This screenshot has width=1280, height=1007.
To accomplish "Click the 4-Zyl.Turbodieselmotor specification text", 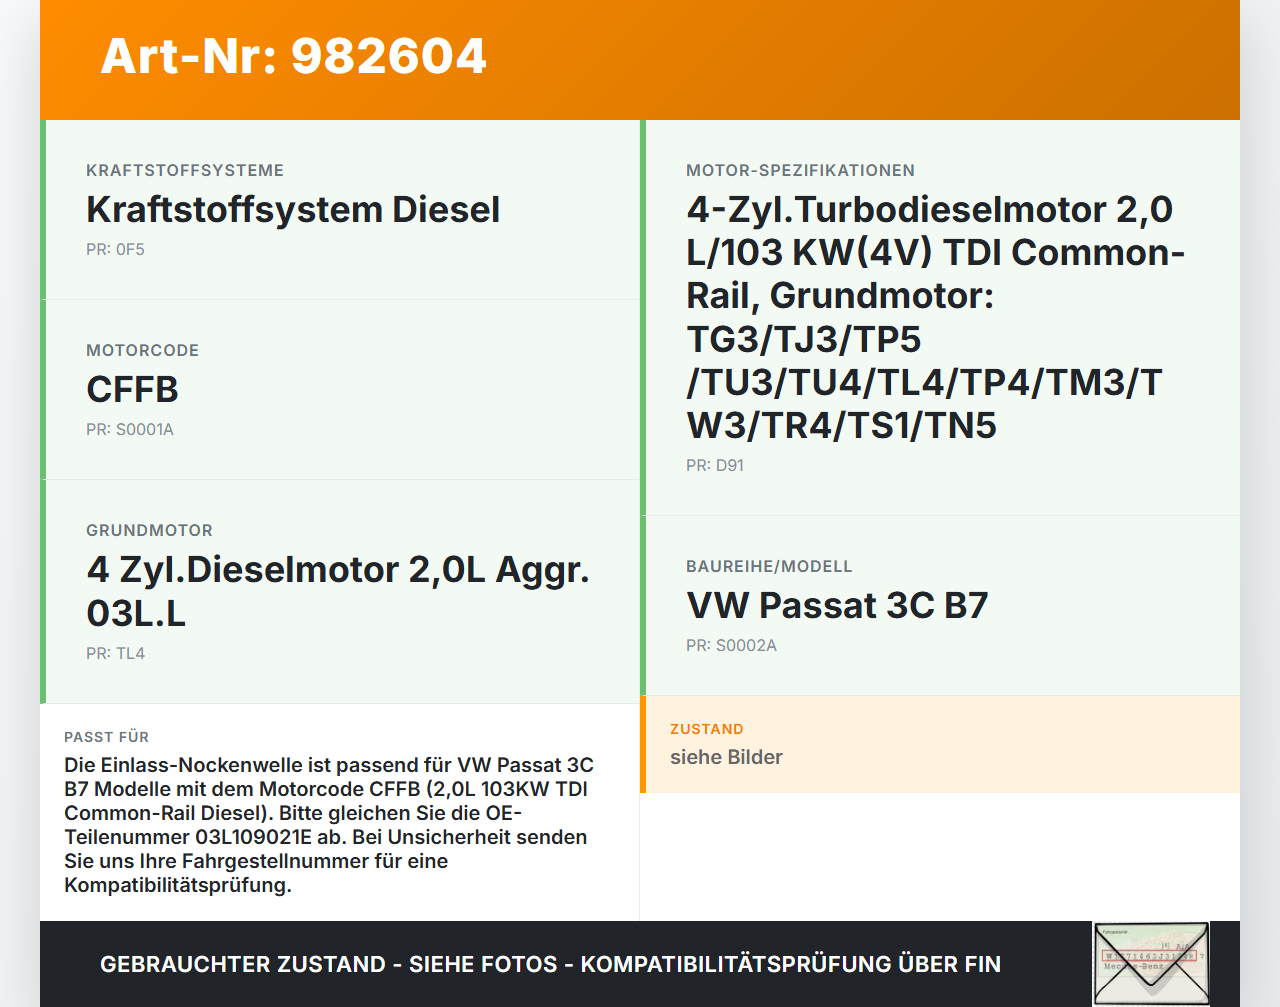I will (935, 317).
